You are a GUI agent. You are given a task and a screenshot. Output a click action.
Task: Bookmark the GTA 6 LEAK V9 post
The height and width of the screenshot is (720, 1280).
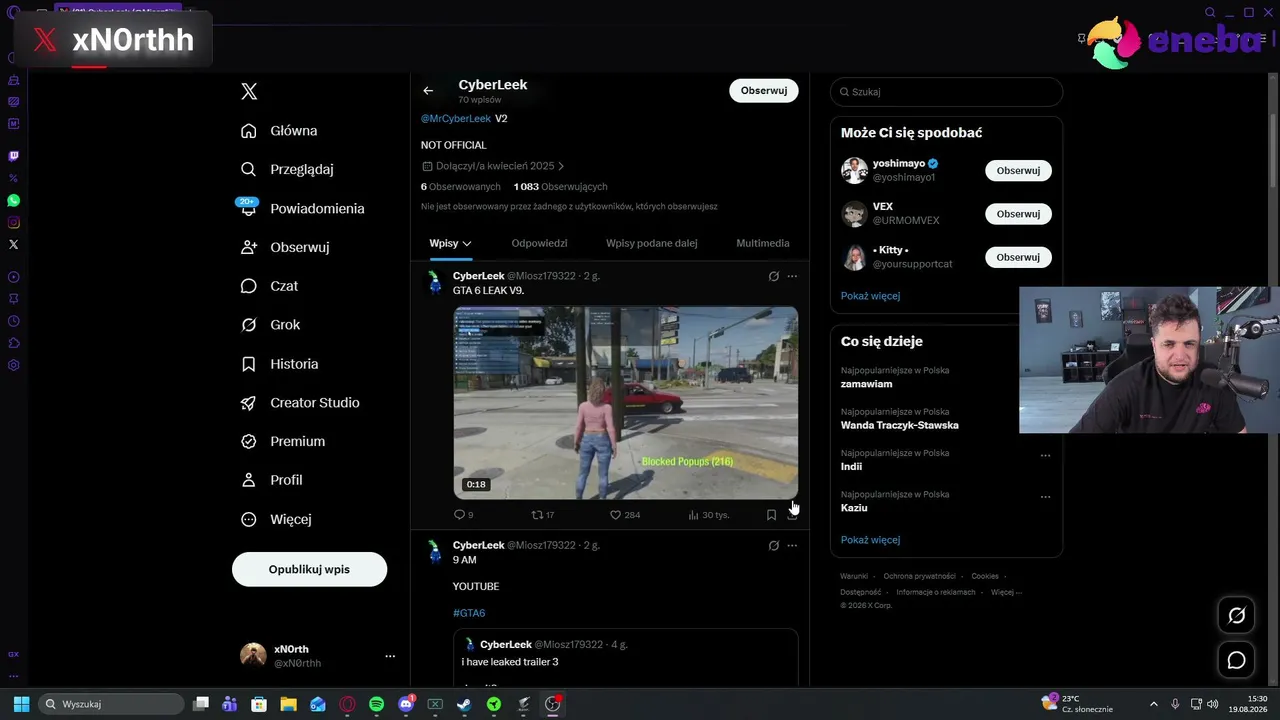click(x=771, y=515)
